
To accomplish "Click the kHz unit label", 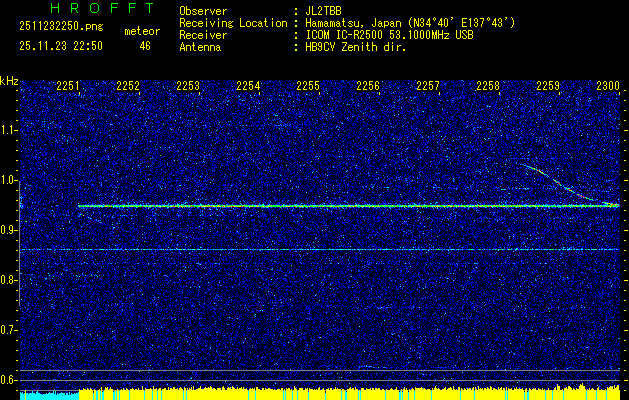I will (9, 80).
